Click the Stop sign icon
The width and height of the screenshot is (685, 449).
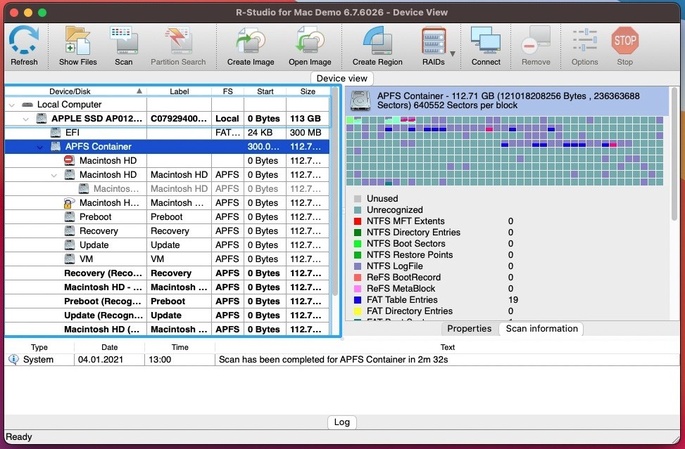[x=625, y=40]
